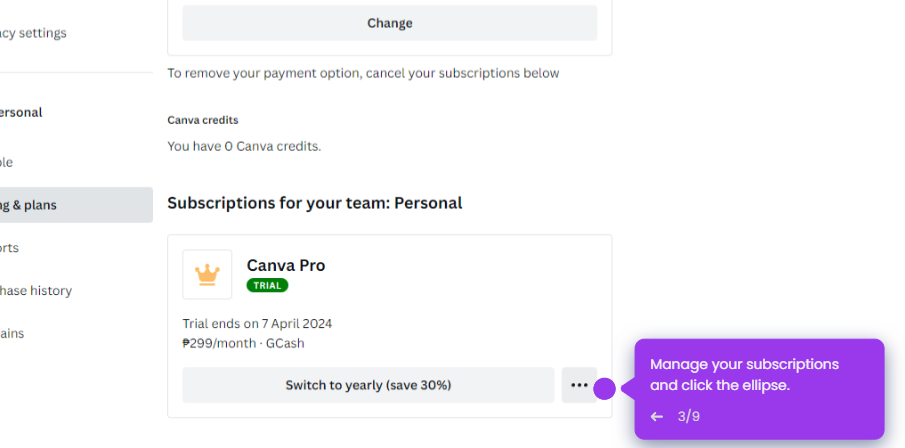
Task: Click the 3/9 step counter in tooltip
Action: [688, 416]
